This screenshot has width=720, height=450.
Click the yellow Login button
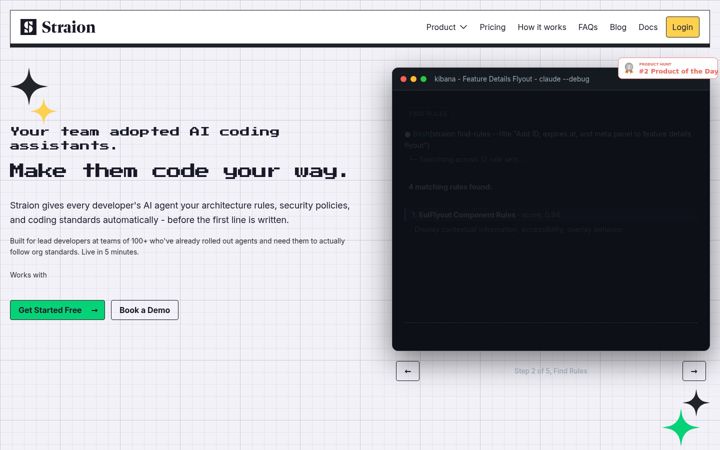click(x=682, y=27)
